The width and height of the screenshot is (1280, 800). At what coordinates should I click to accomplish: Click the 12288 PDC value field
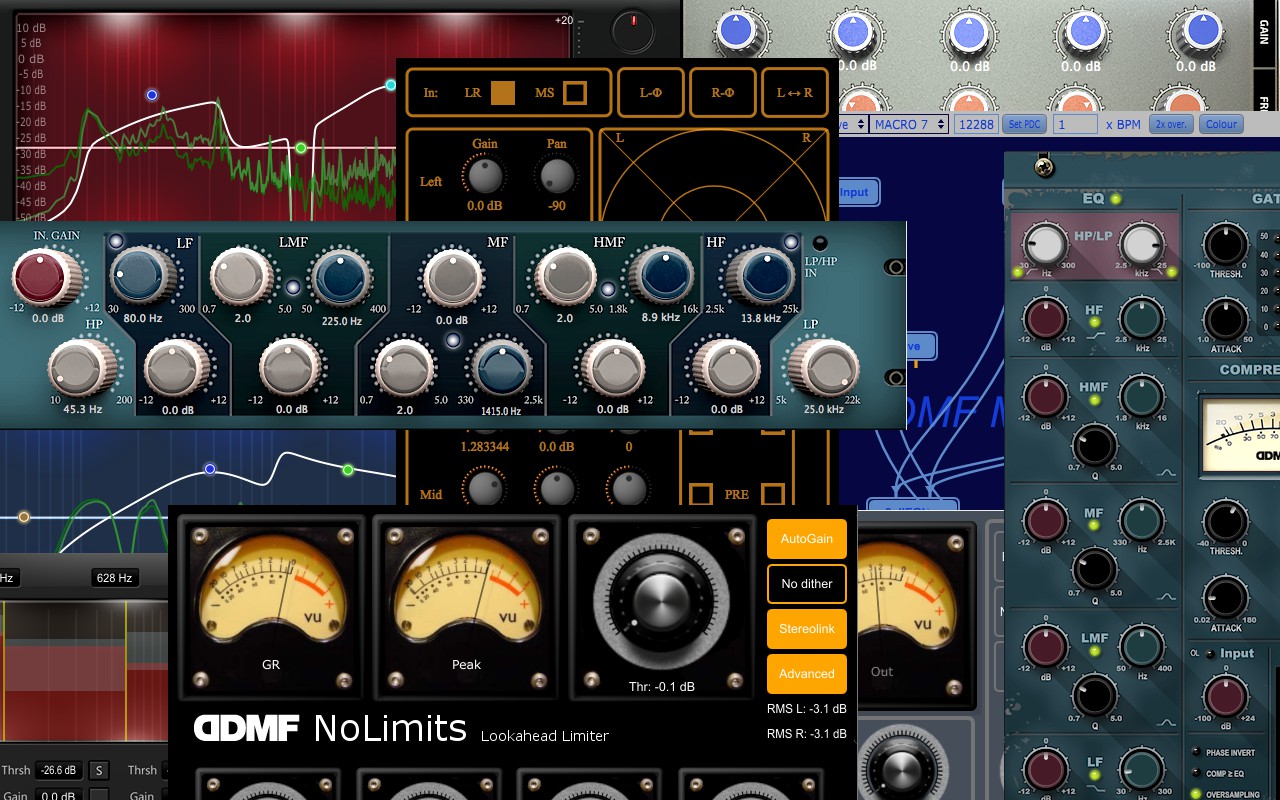pos(975,125)
